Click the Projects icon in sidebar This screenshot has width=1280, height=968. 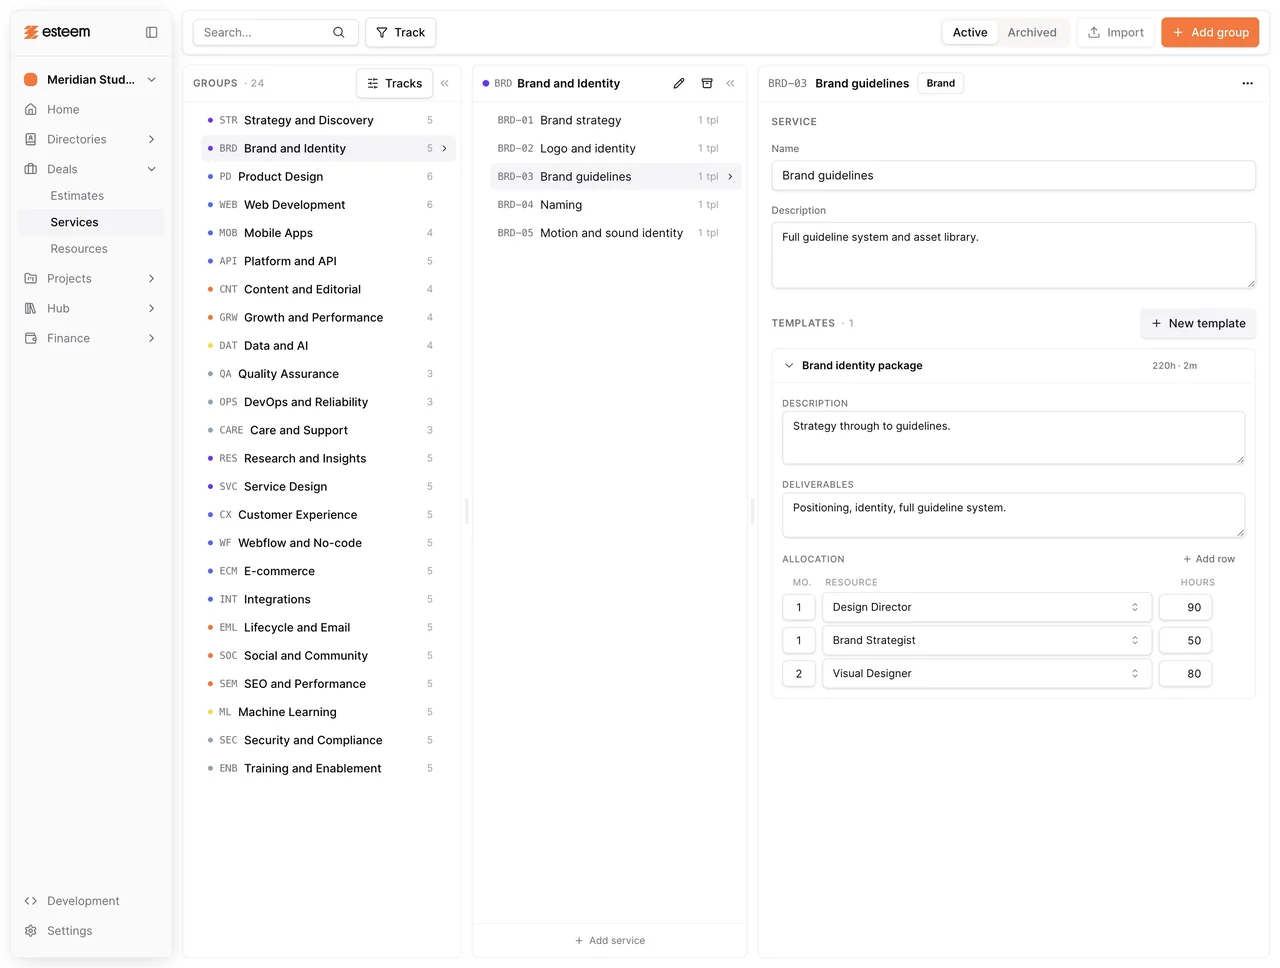(31, 278)
